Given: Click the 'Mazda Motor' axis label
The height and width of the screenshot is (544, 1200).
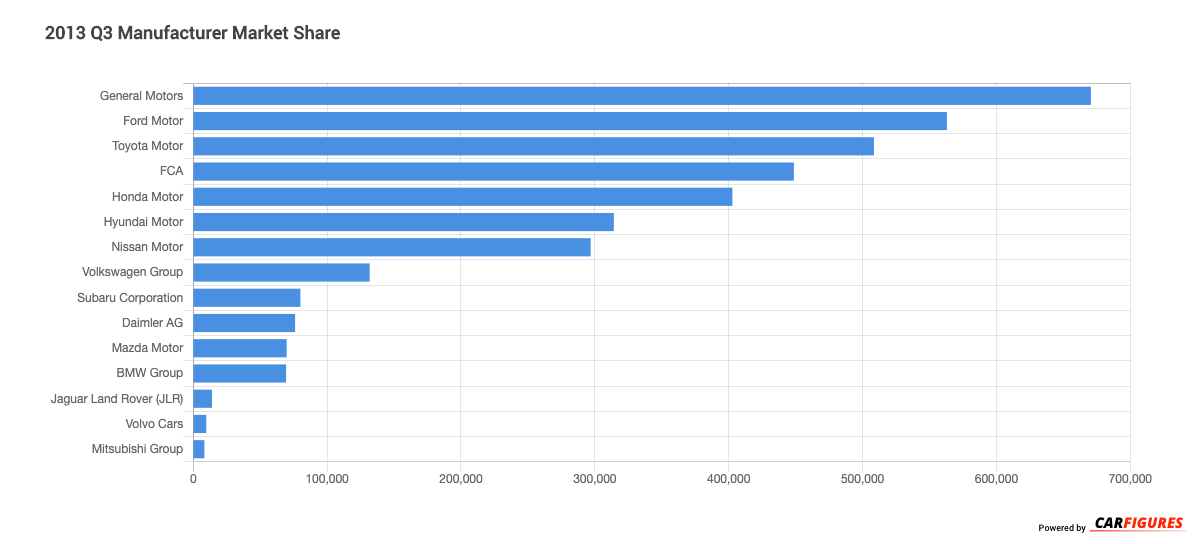Looking at the screenshot, I should (147, 348).
